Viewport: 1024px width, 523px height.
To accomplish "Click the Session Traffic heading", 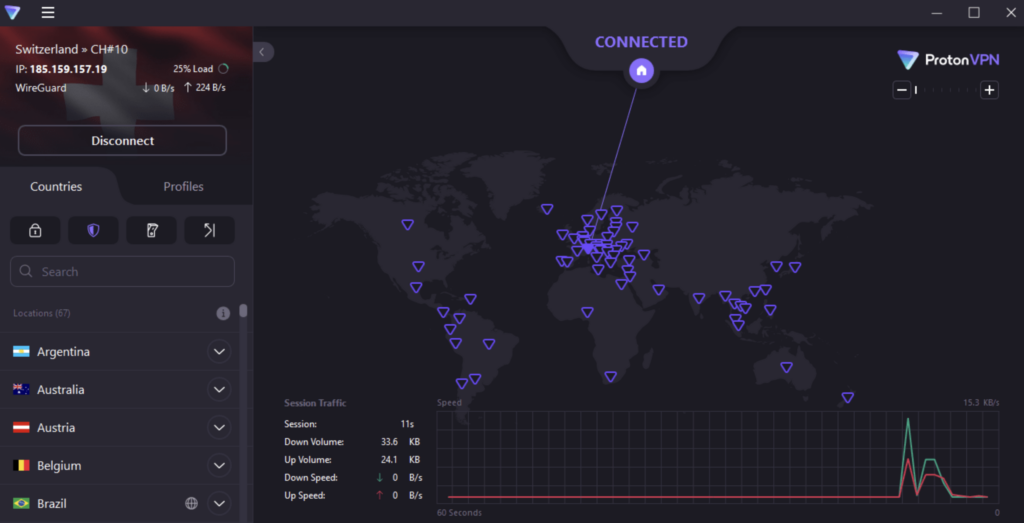I will (315, 403).
